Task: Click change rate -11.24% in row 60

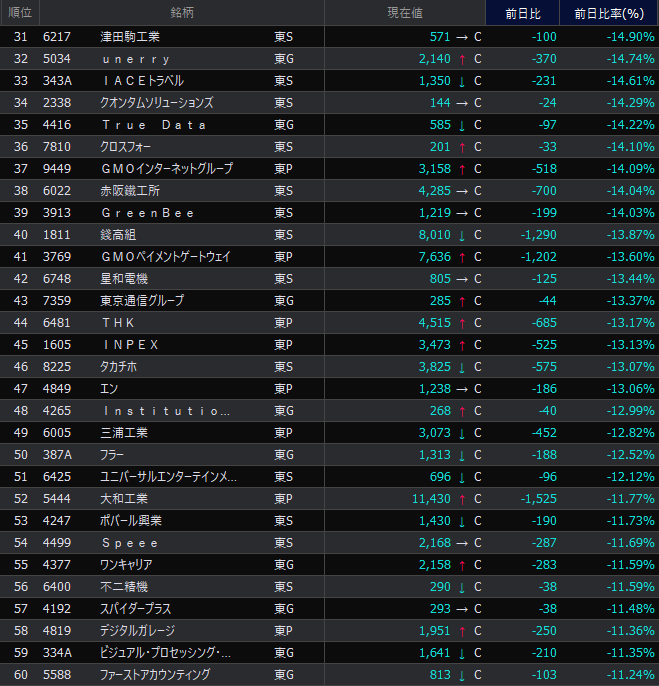Action: (631, 675)
